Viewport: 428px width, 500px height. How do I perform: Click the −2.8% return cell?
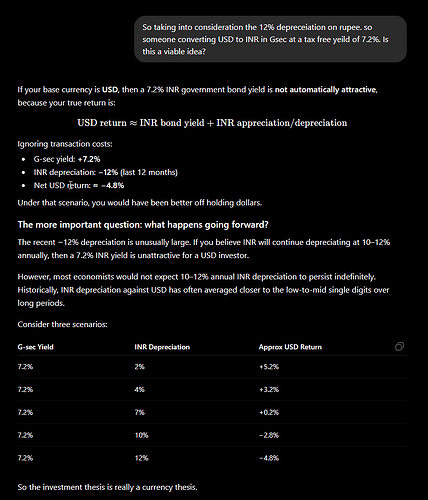coord(269,435)
